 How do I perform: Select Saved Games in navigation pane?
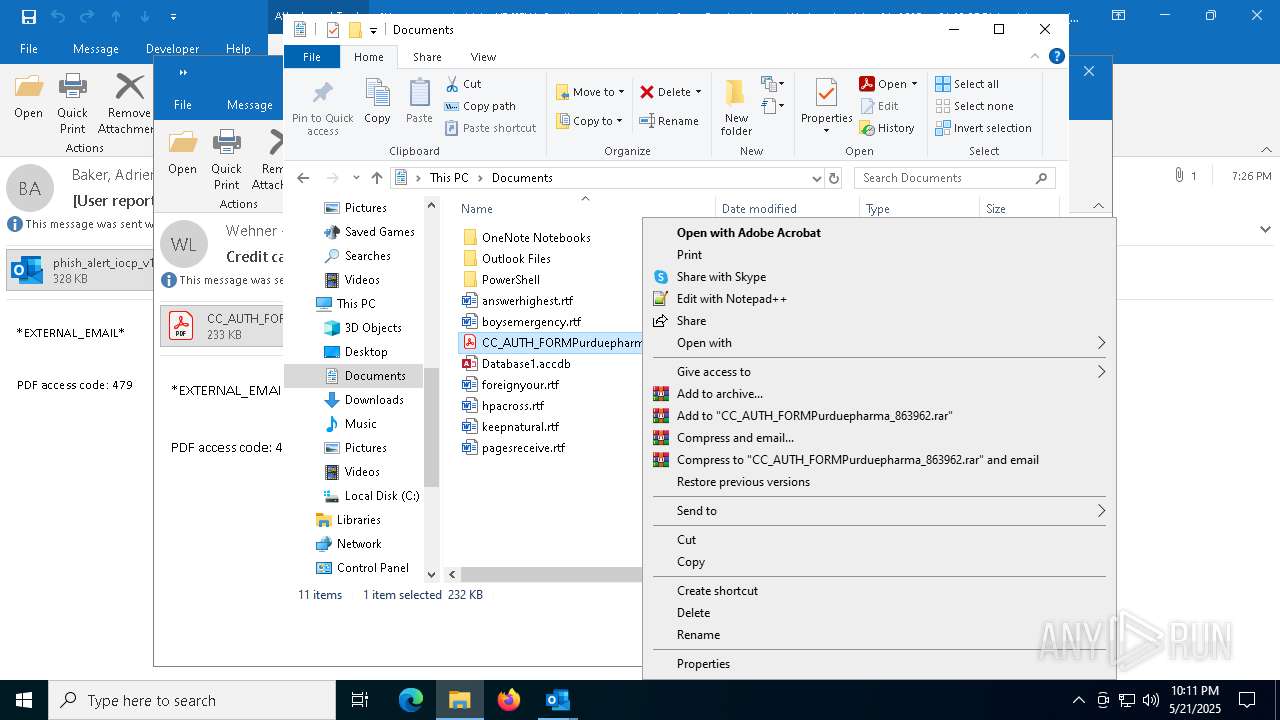(368, 232)
